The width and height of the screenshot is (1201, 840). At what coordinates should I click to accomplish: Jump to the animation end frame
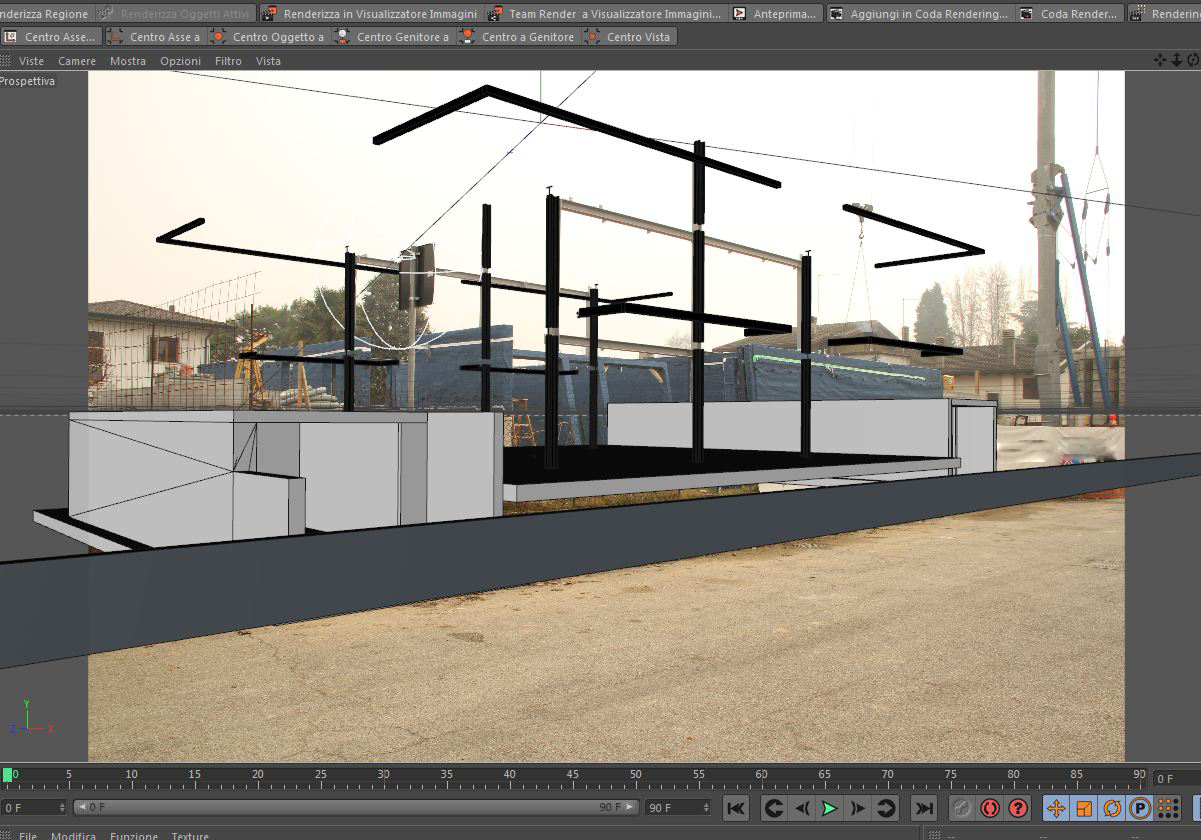(x=925, y=808)
